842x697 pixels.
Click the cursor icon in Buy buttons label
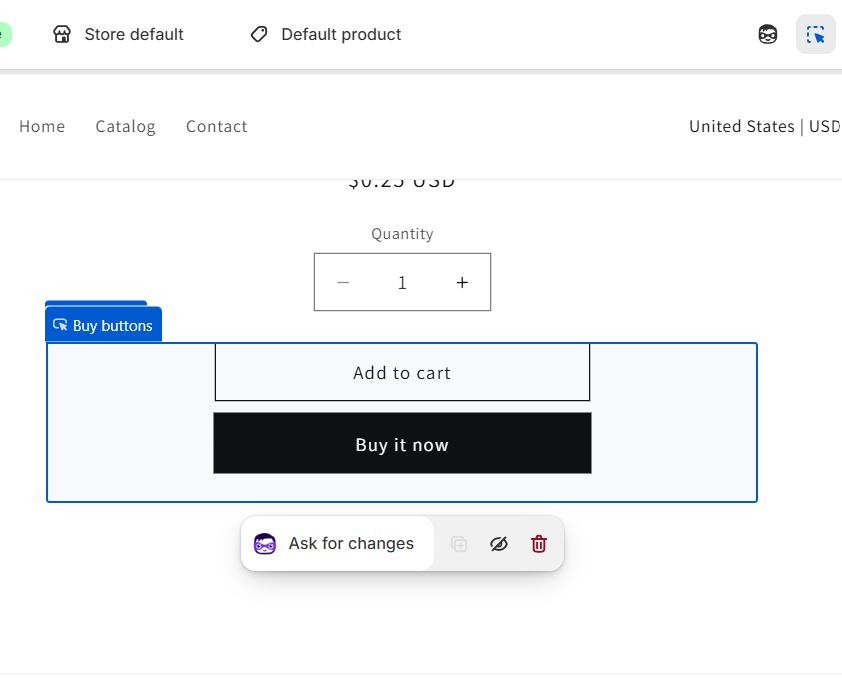point(60,325)
